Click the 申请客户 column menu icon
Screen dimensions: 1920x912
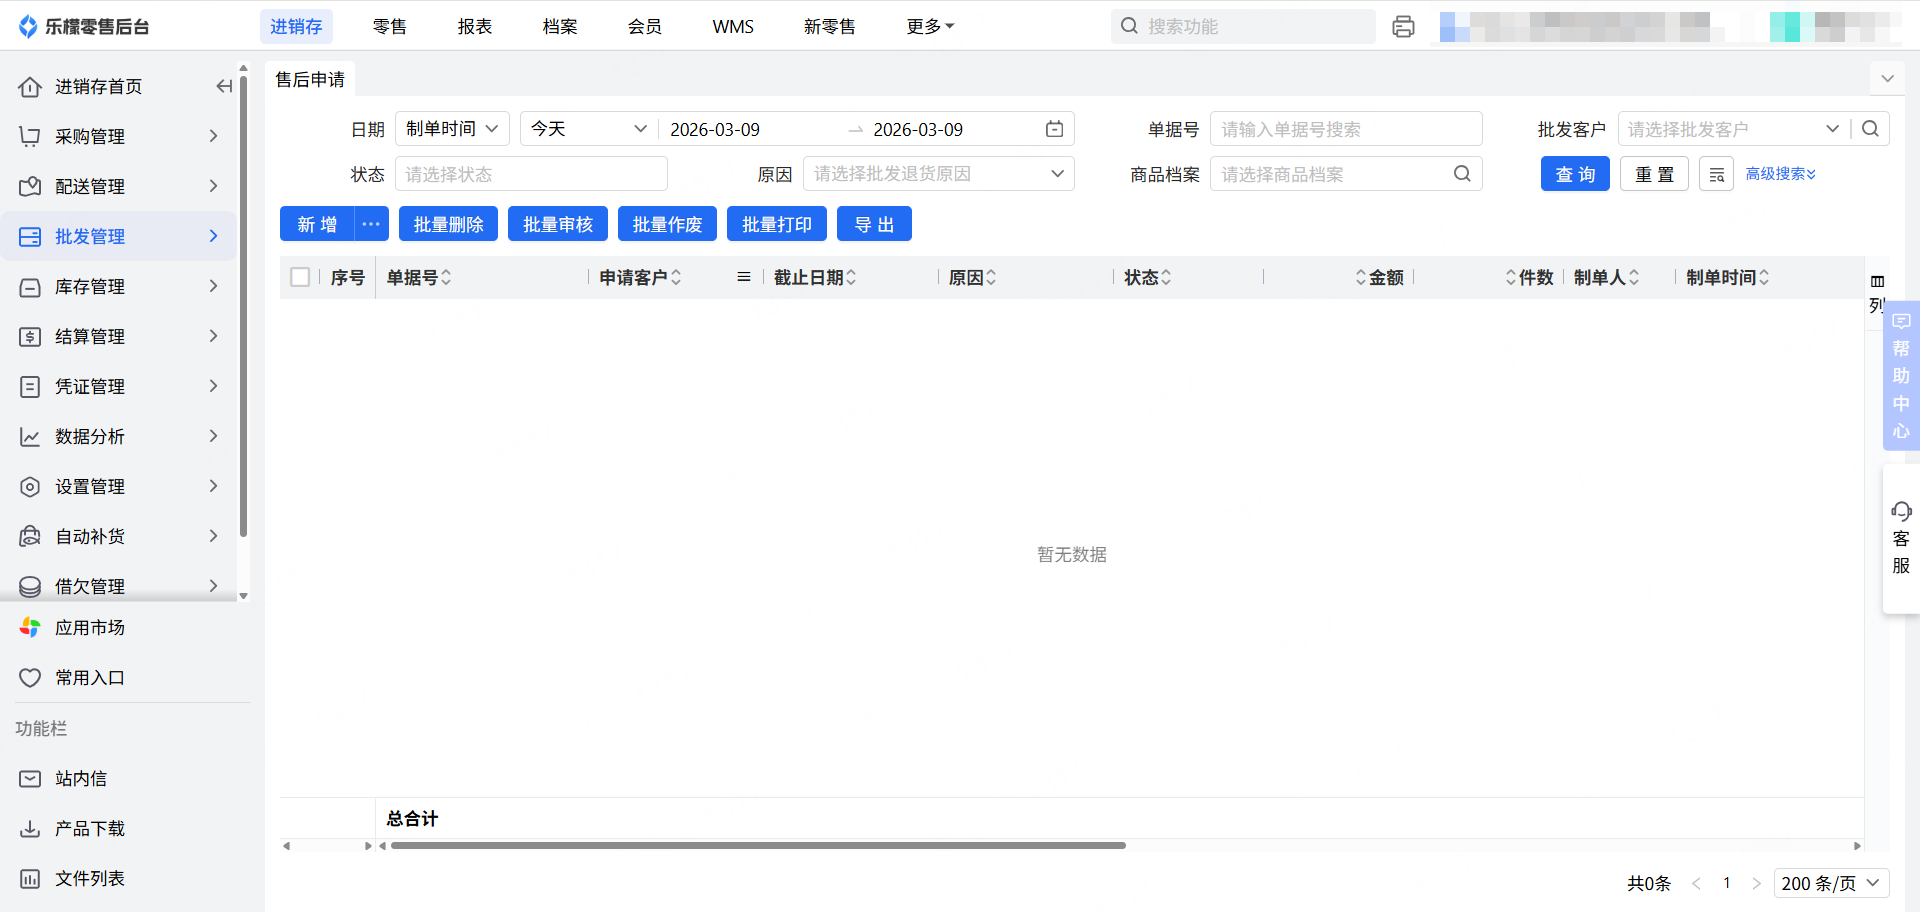pos(743,277)
